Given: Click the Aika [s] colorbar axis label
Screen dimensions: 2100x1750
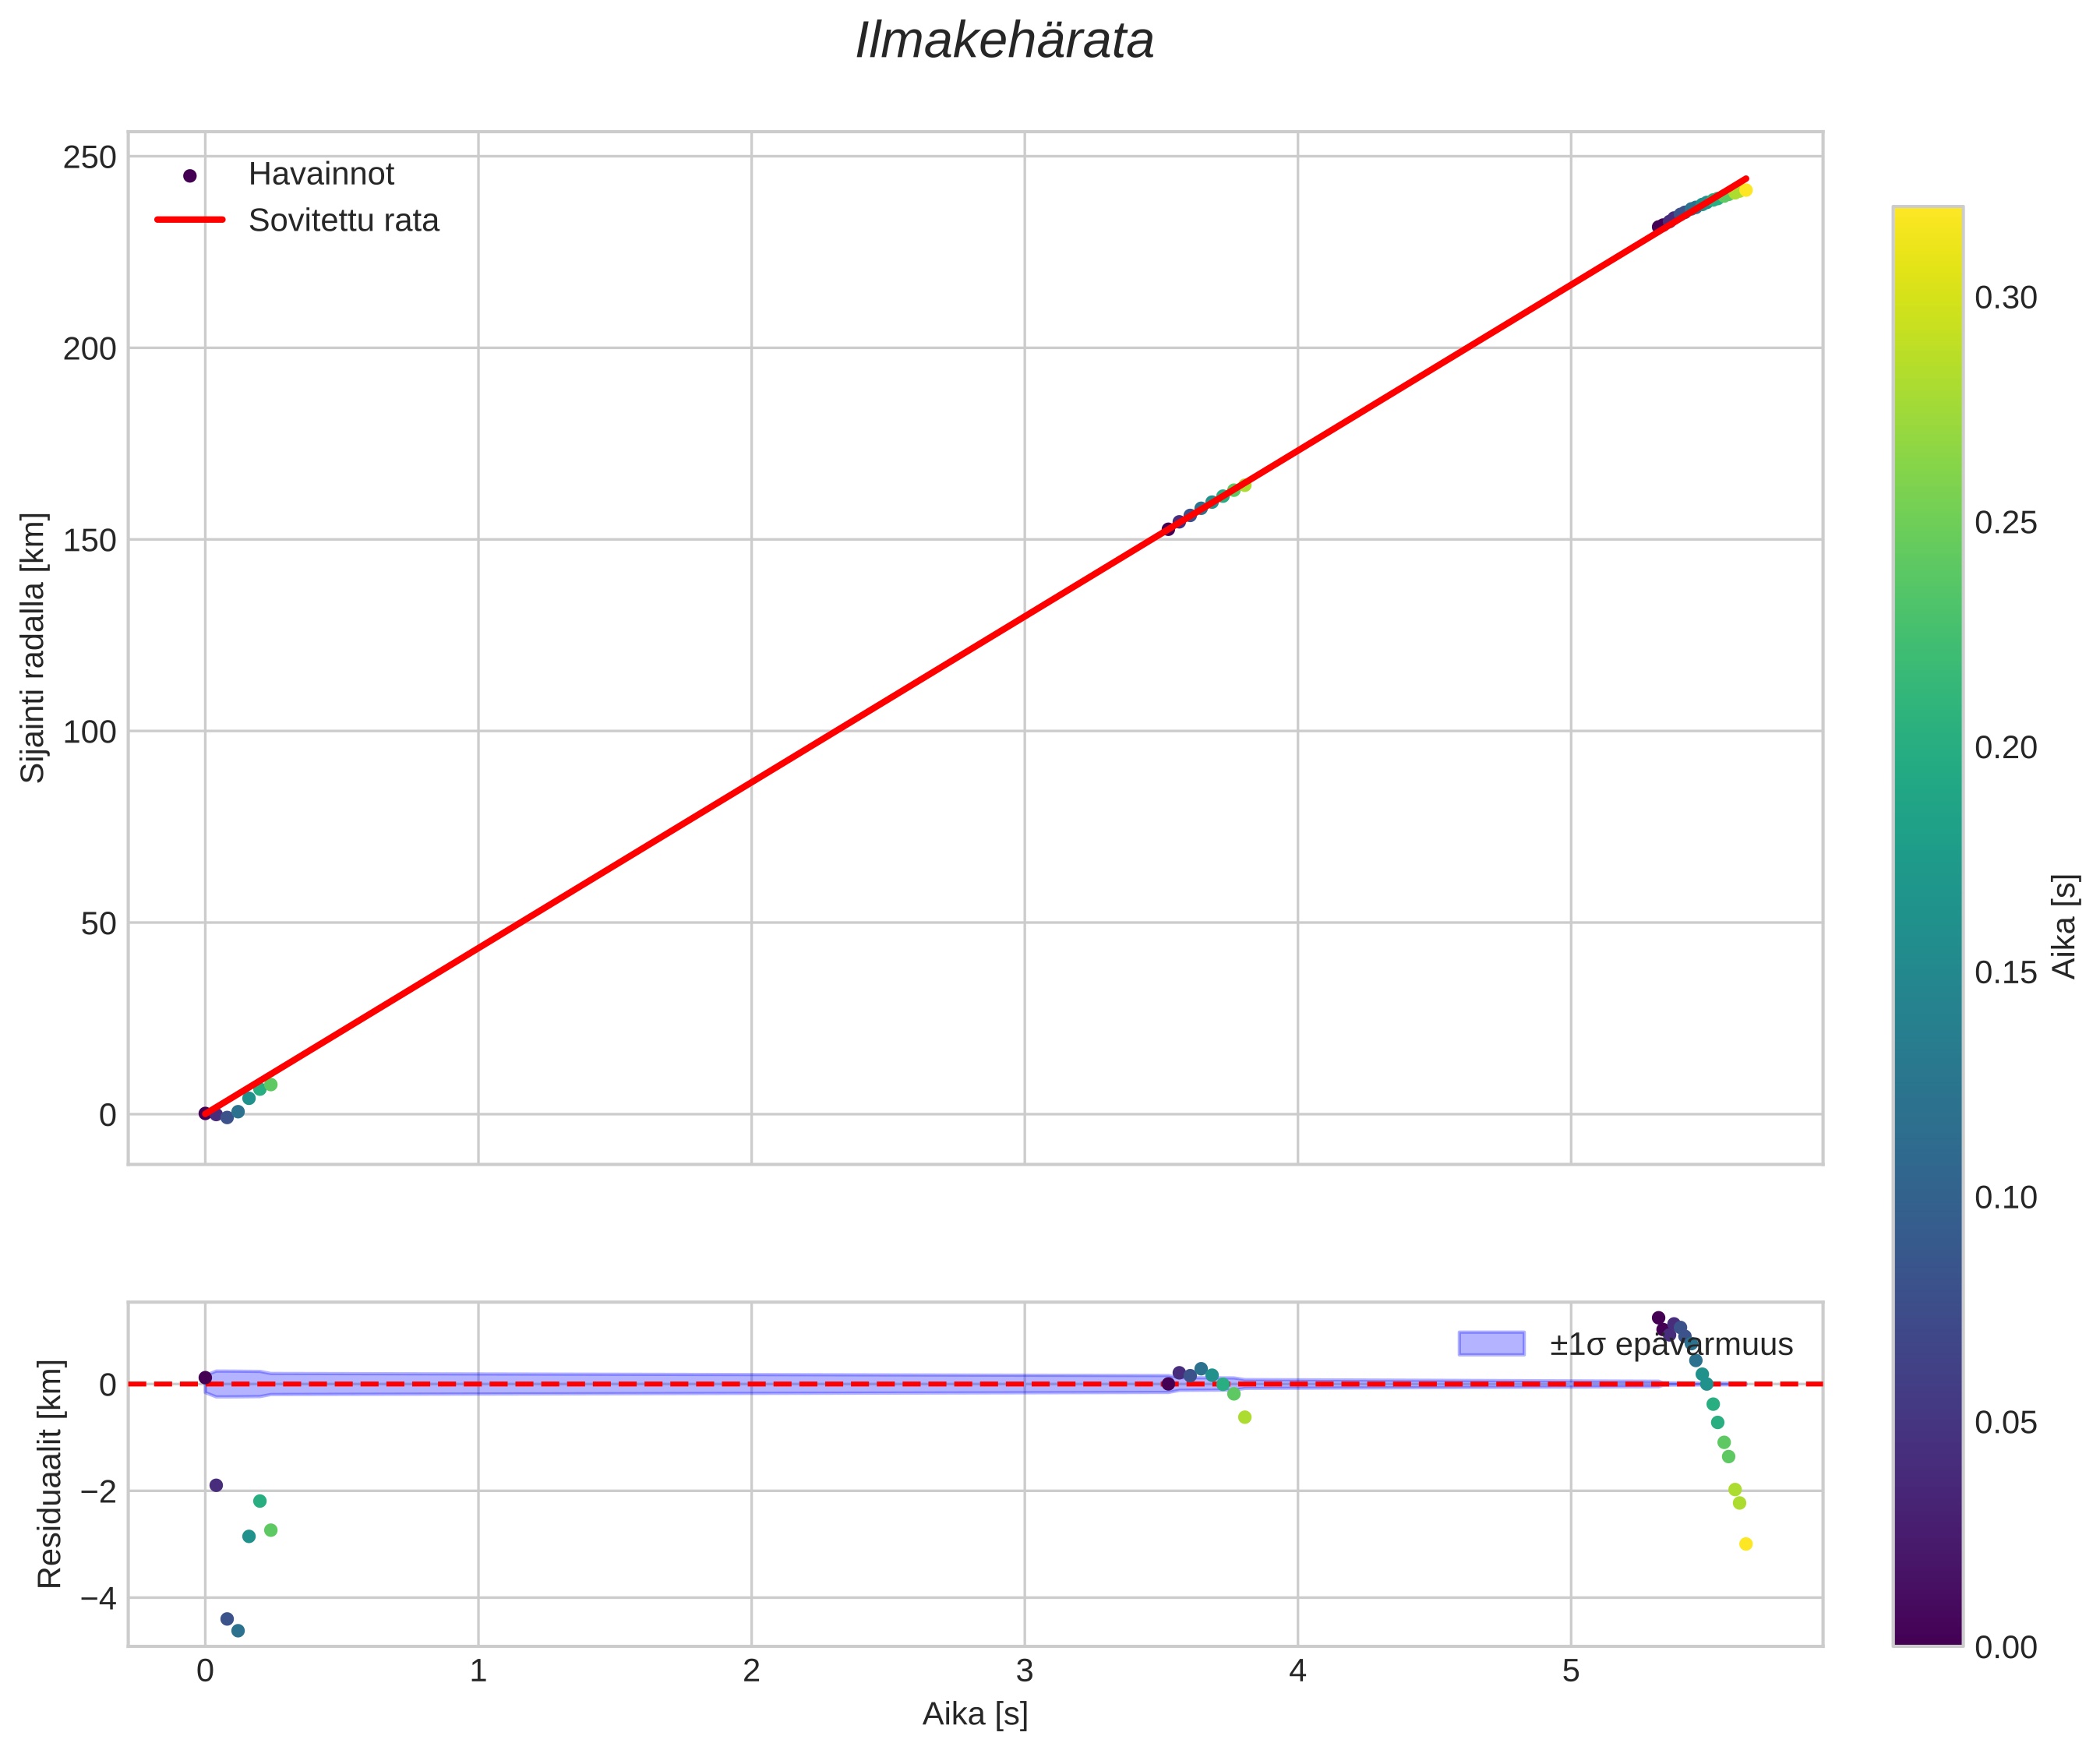Looking at the screenshot, I should 2064,926.
